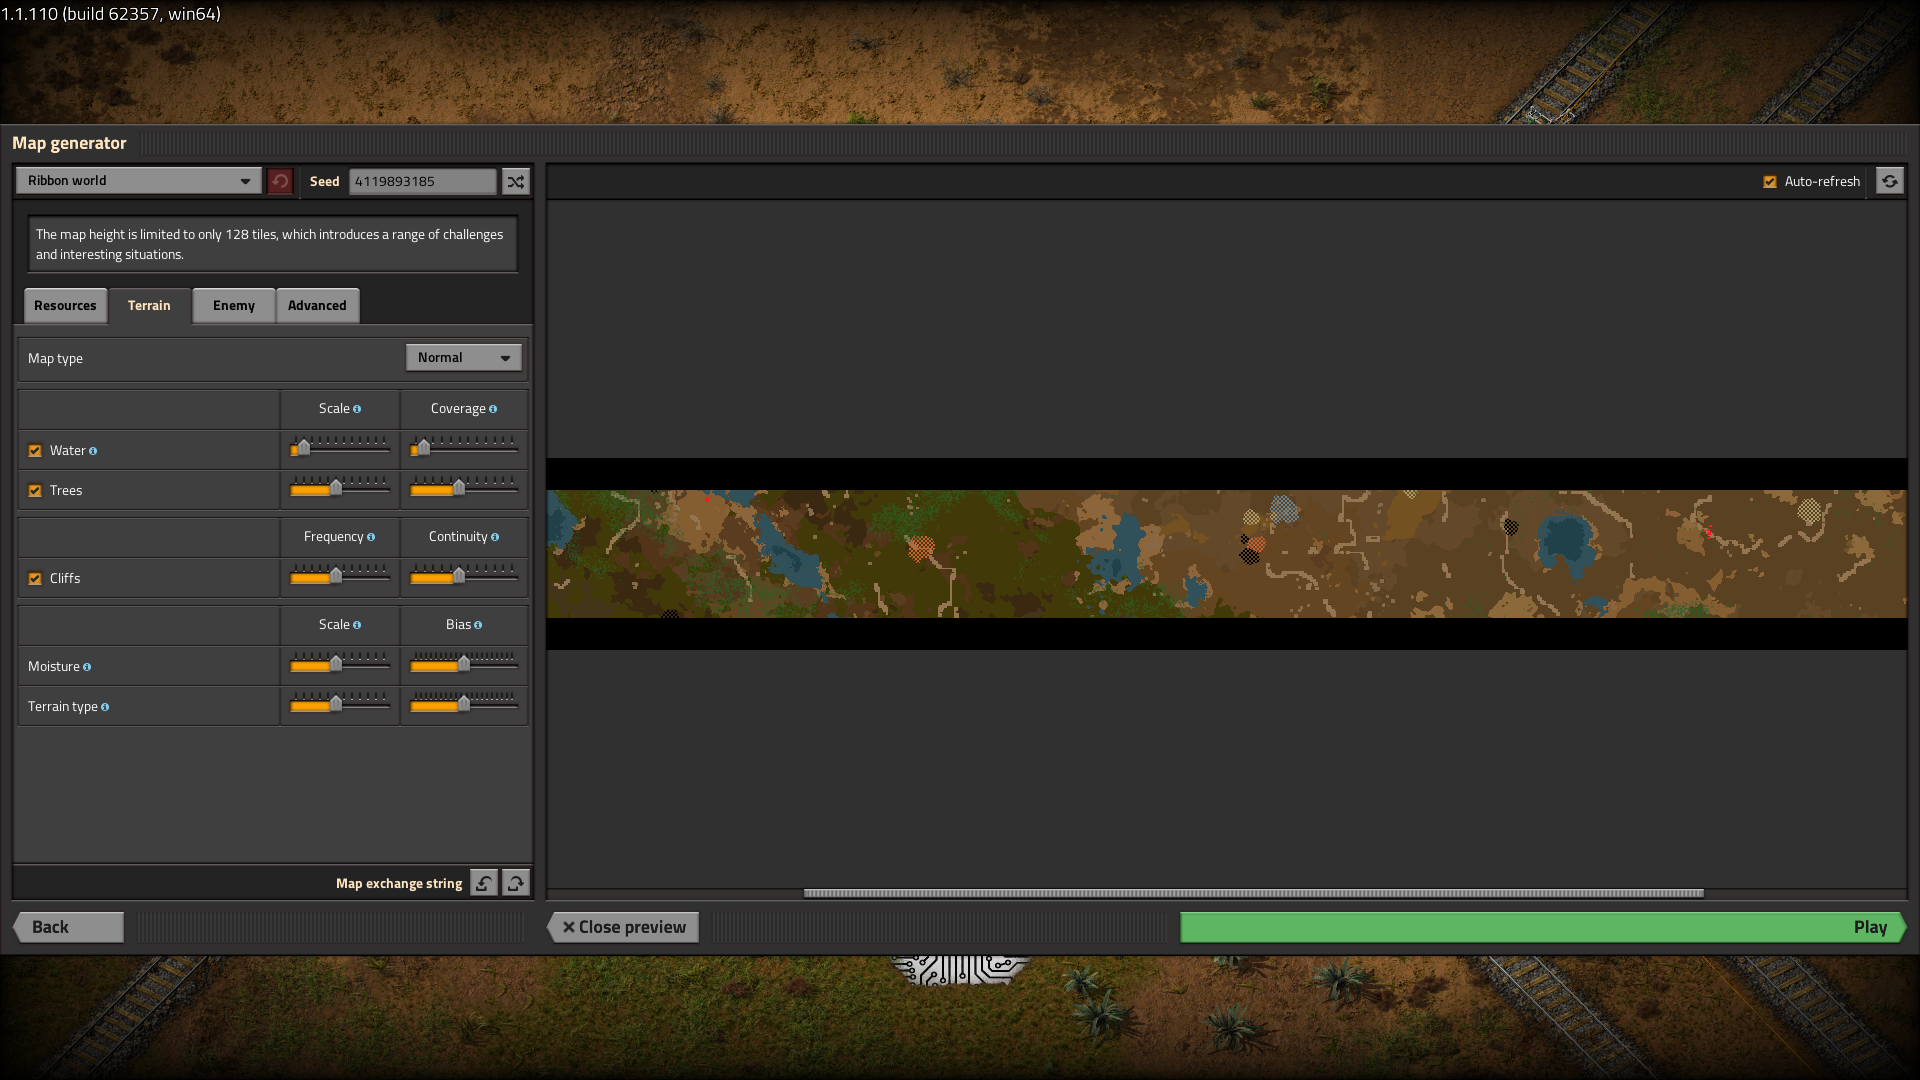Click the 'Map exchange string' label
The image size is (1920, 1080).
click(399, 884)
